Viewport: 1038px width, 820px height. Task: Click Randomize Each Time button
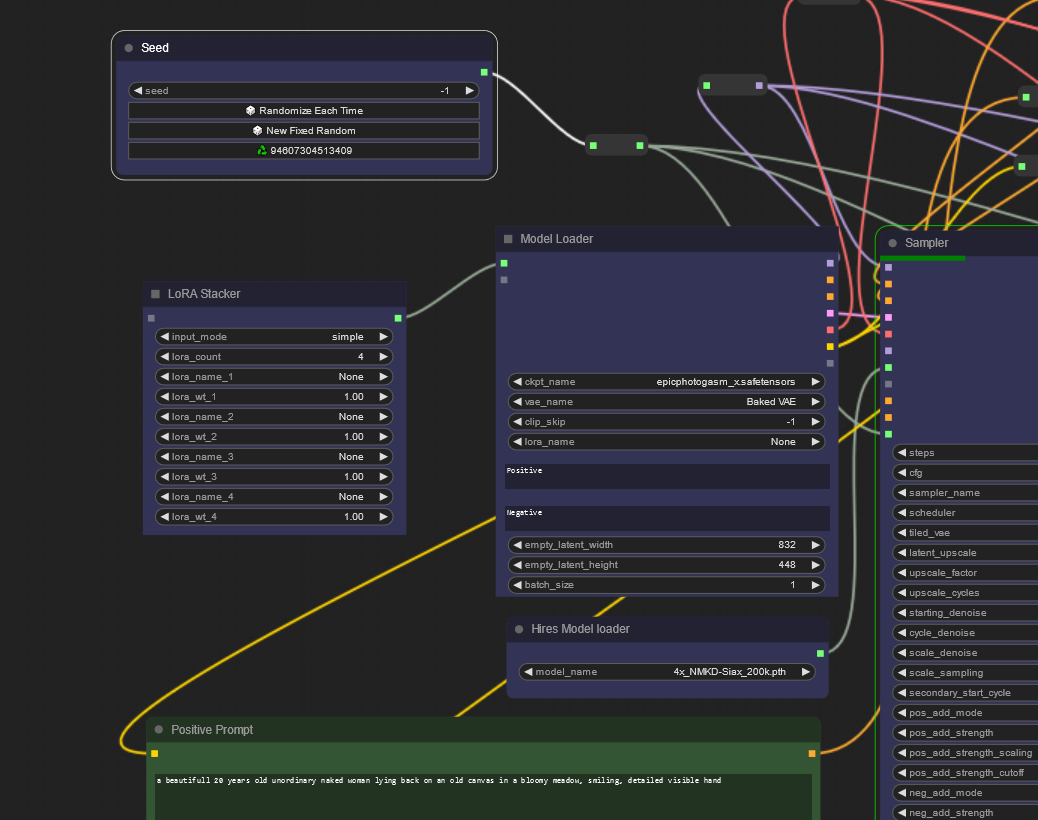pos(304,111)
